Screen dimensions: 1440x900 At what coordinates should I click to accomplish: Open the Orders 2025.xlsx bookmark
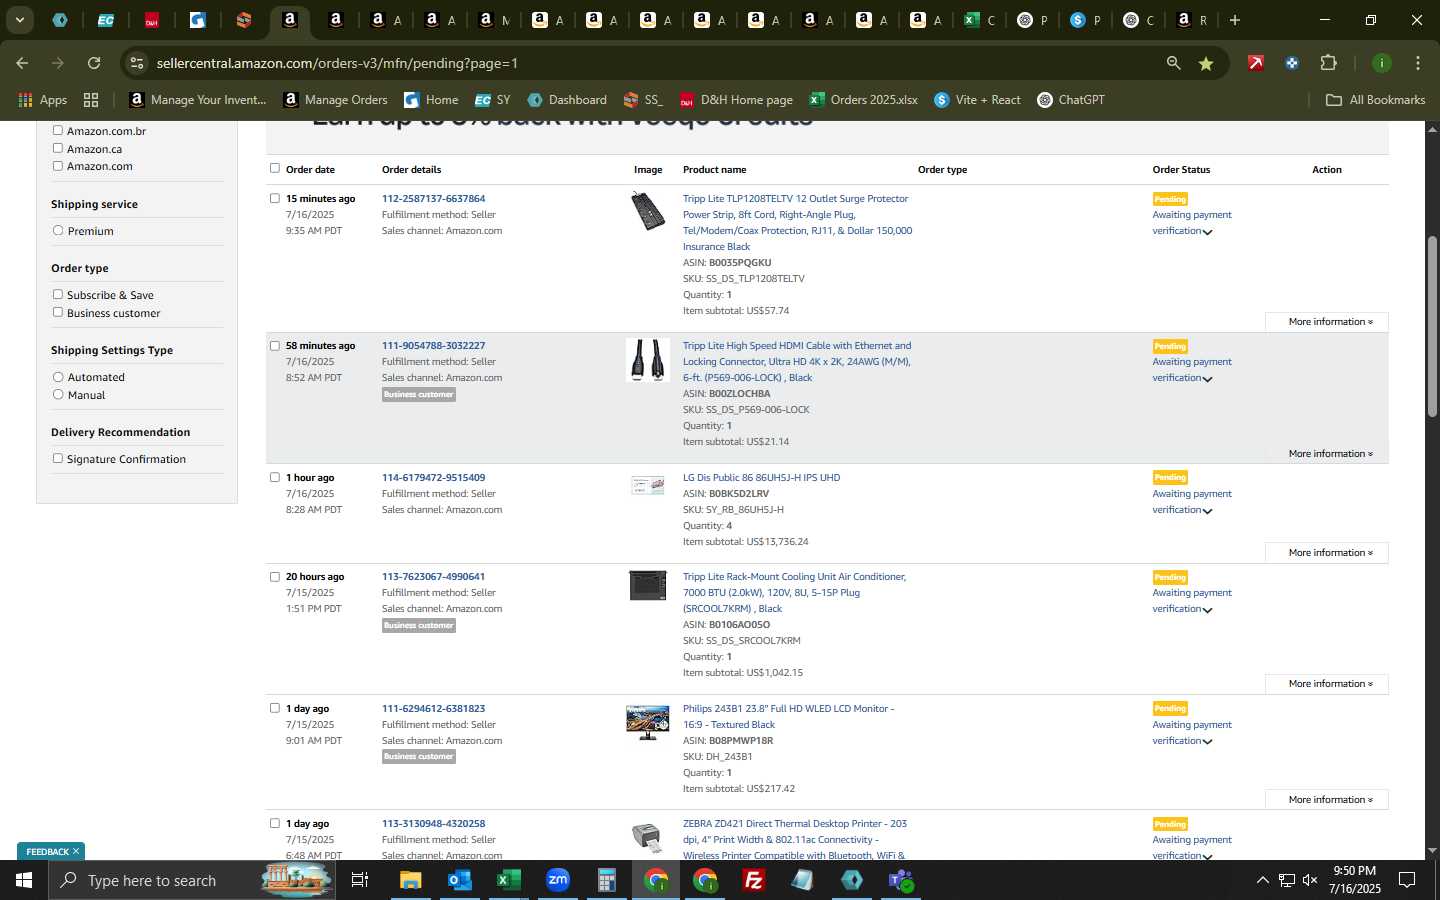864,100
